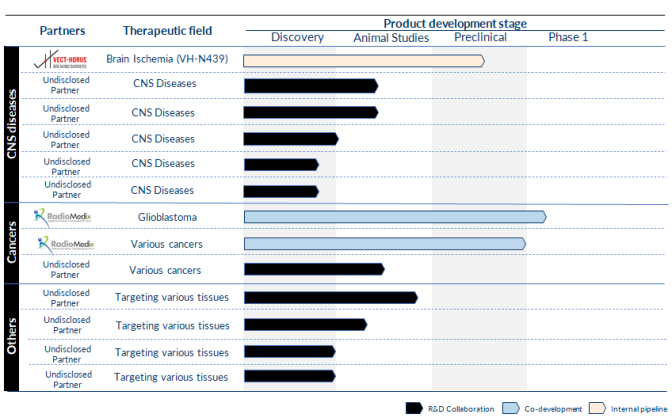The image size is (672, 418).
Task: Click the black R&D Collaboration legend icon
Action: click(414, 409)
